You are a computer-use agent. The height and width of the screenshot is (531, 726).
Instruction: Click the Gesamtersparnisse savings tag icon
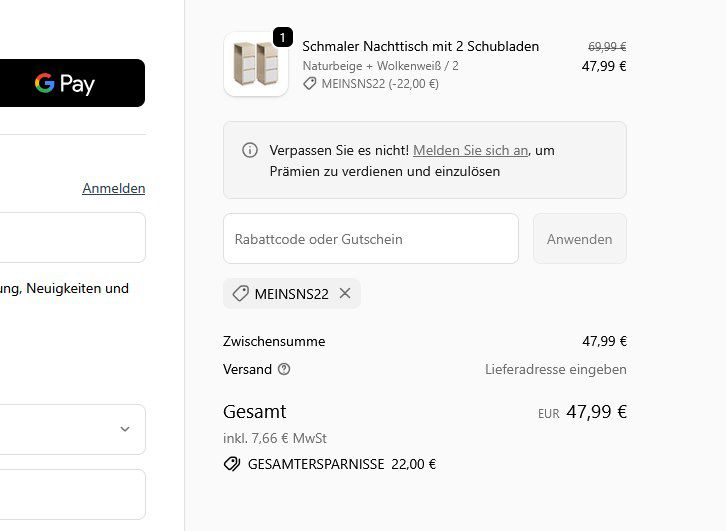[x=231, y=464]
